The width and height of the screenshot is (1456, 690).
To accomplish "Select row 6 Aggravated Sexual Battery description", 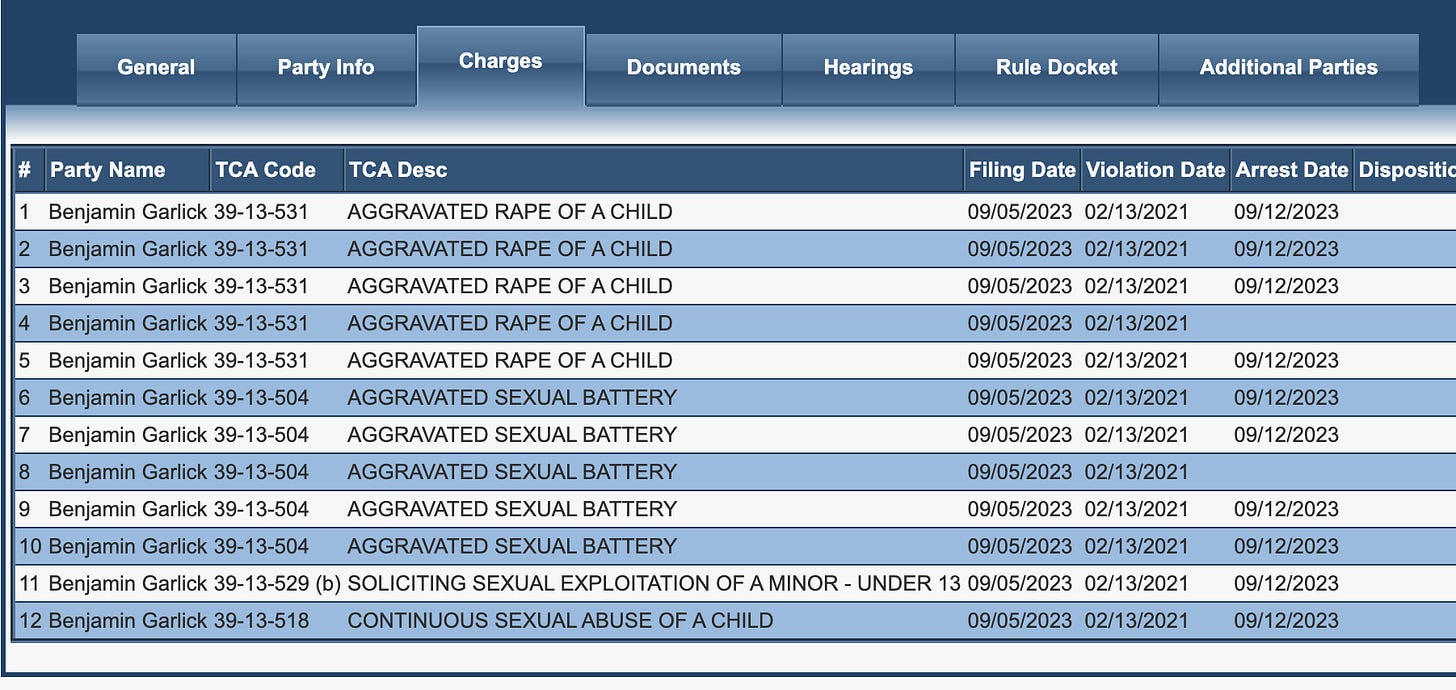I will click(512, 398).
